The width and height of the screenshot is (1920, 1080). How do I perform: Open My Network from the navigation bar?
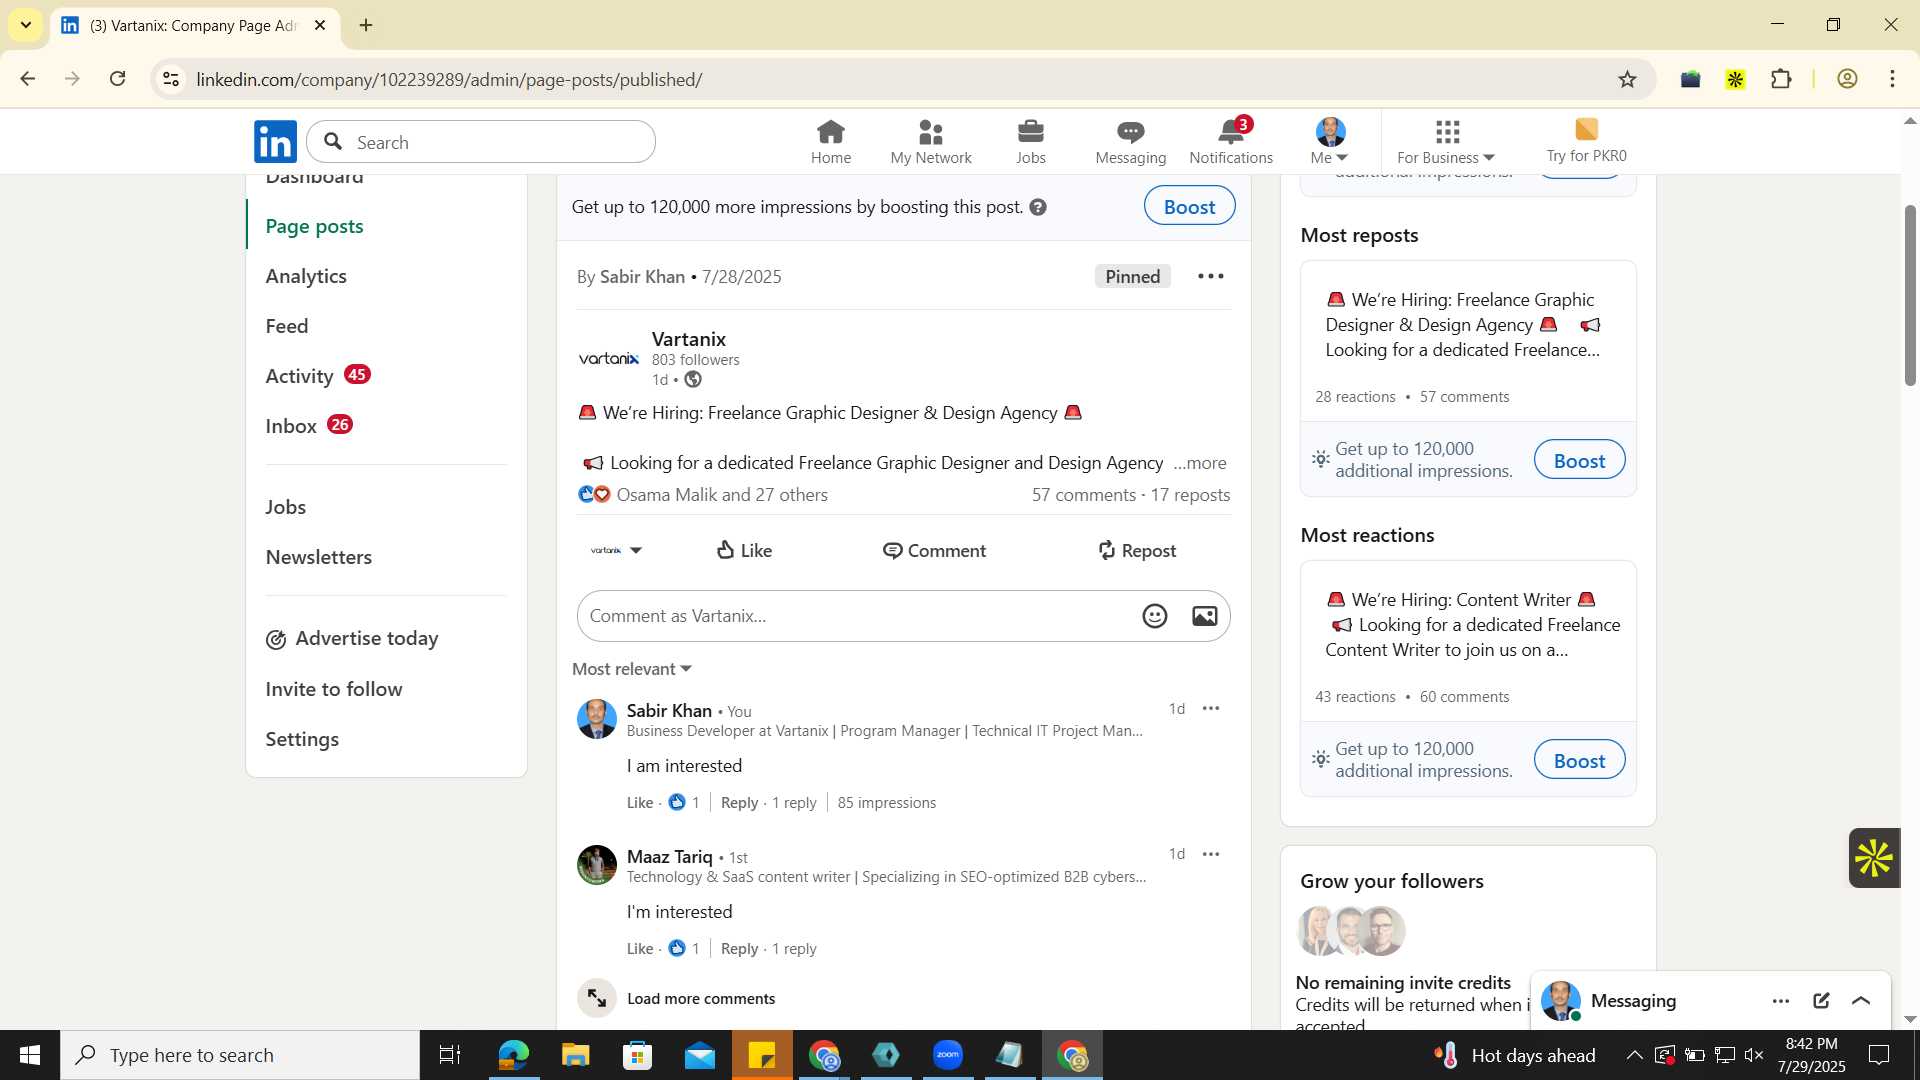[x=930, y=142]
